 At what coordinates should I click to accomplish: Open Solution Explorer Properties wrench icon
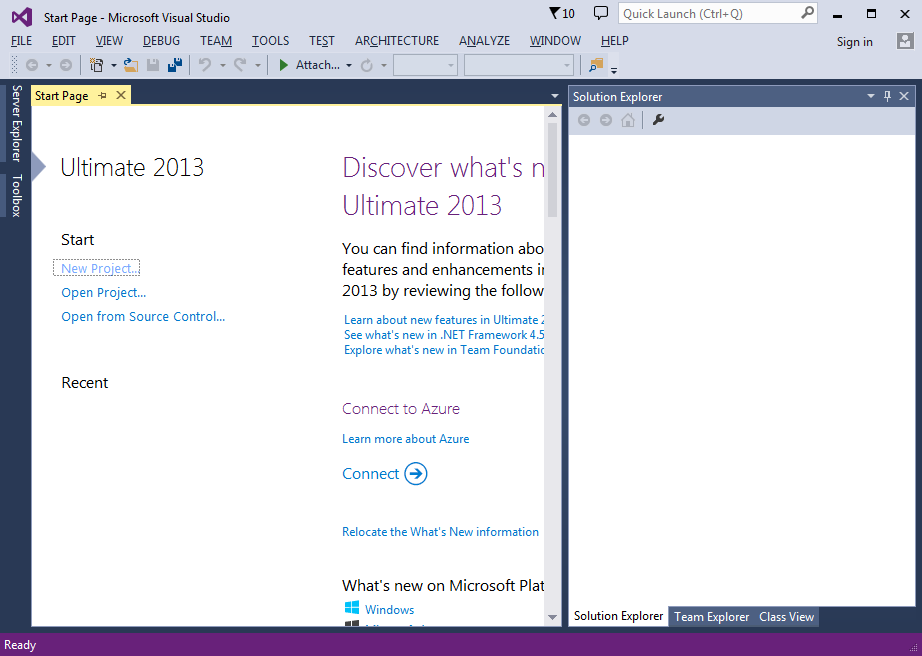[x=659, y=121]
